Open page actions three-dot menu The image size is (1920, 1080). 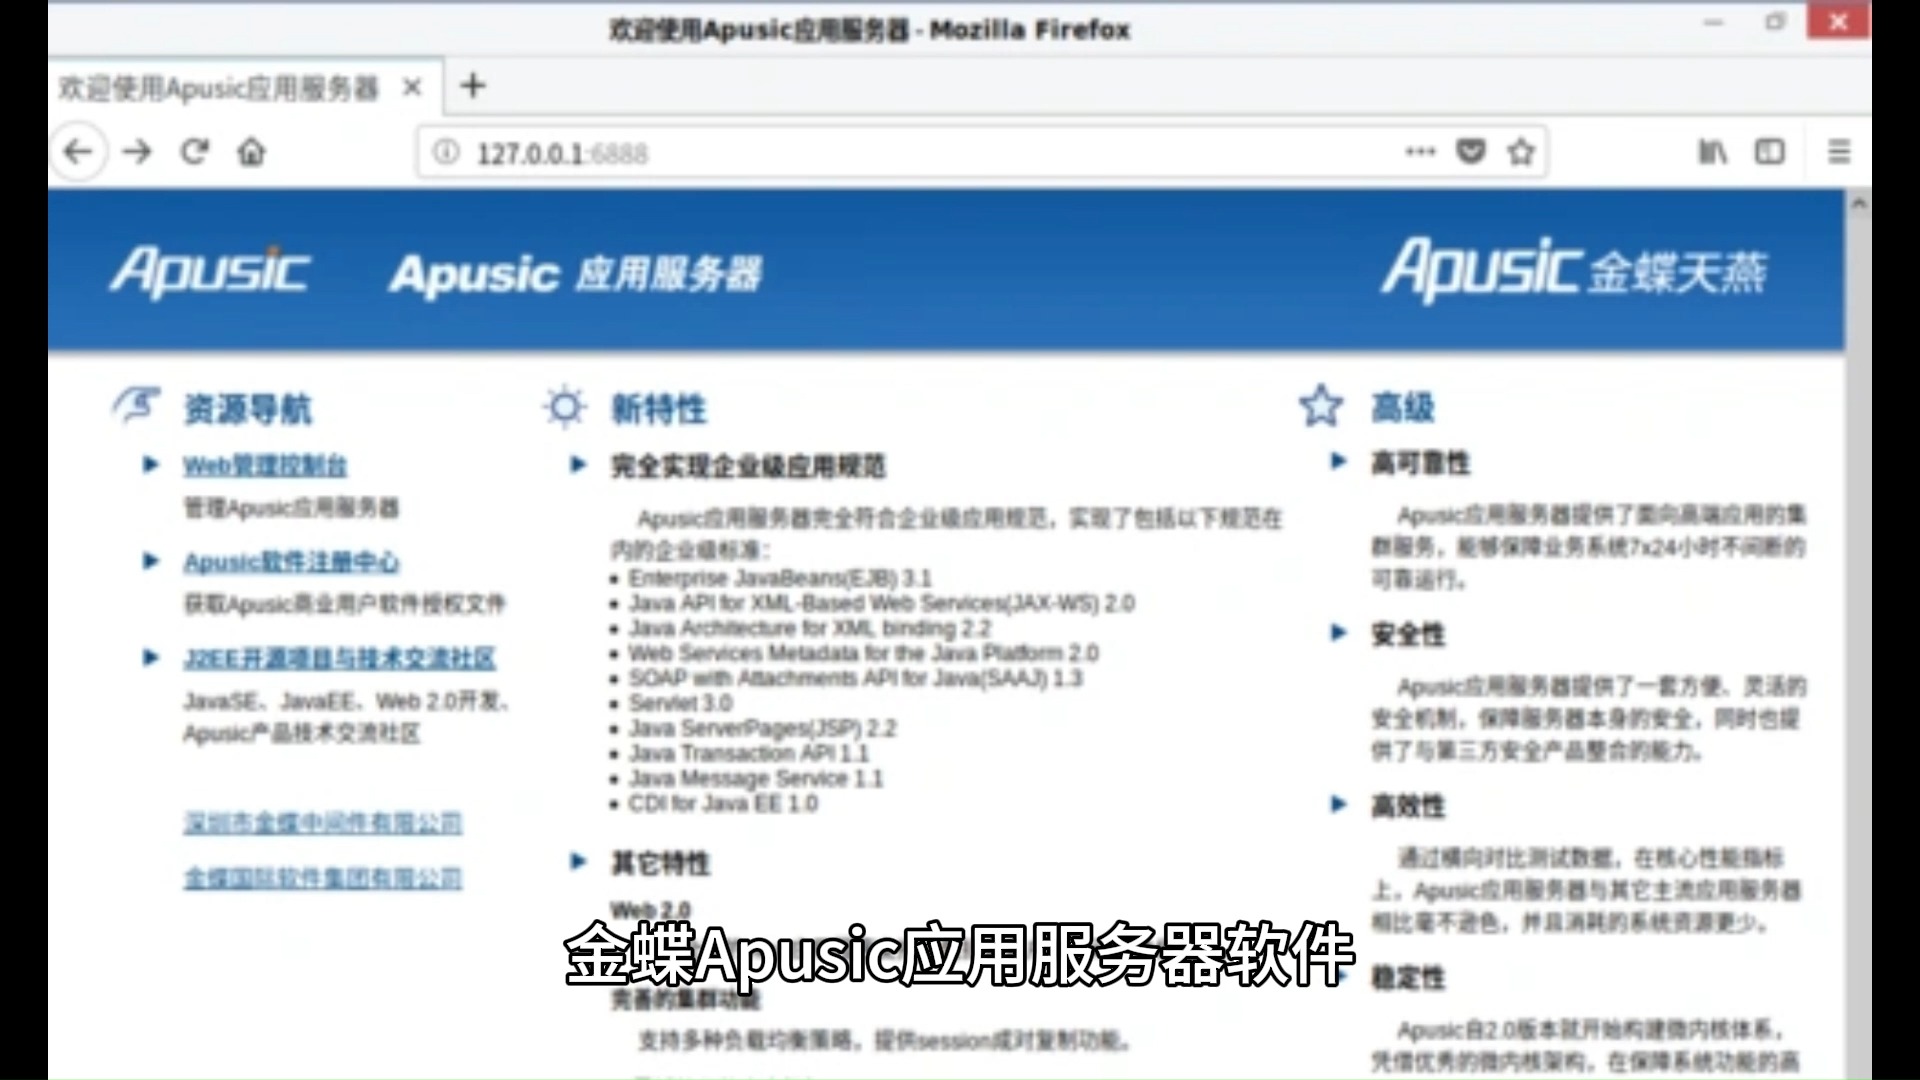[x=1420, y=152]
